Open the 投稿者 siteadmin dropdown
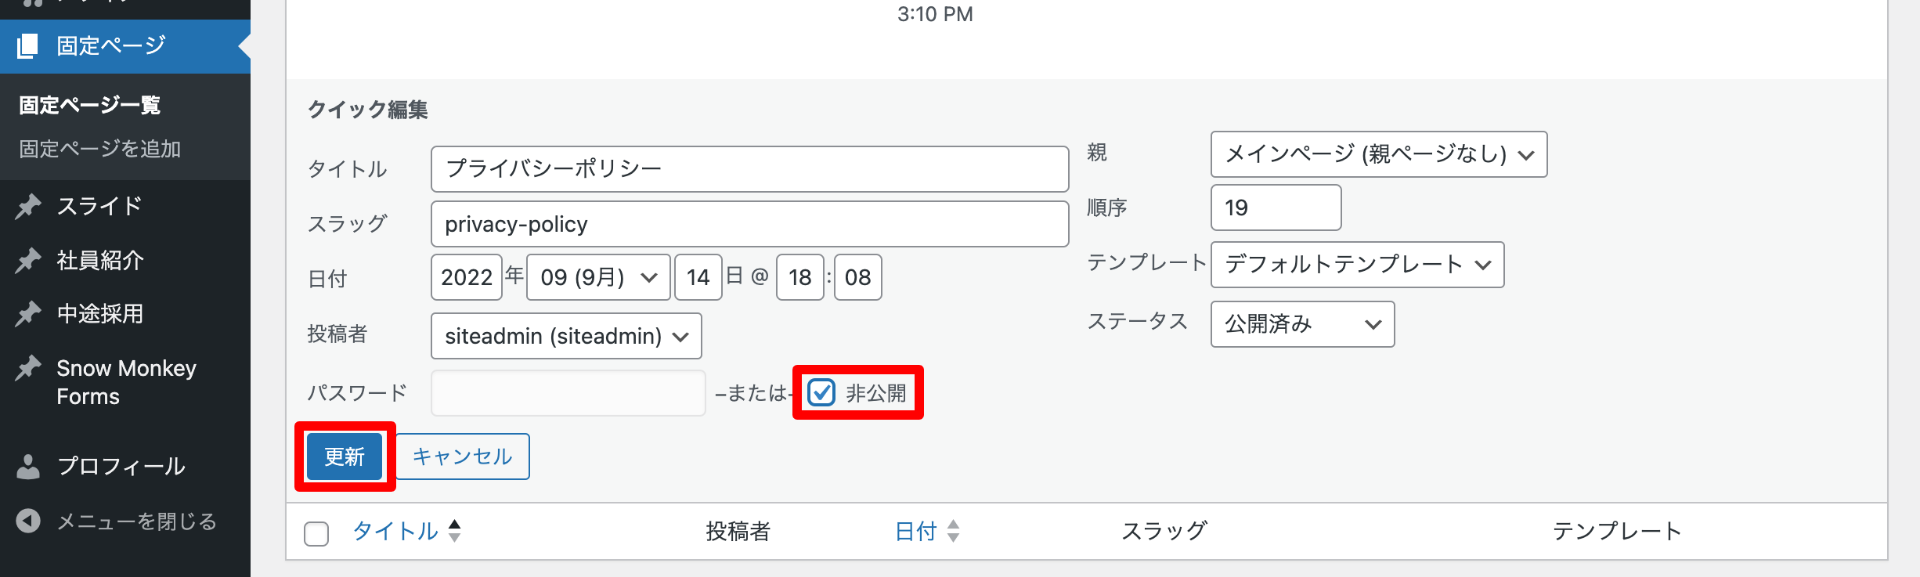The width and height of the screenshot is (1920, 577). pyautogui.click(x=566, y=336)
